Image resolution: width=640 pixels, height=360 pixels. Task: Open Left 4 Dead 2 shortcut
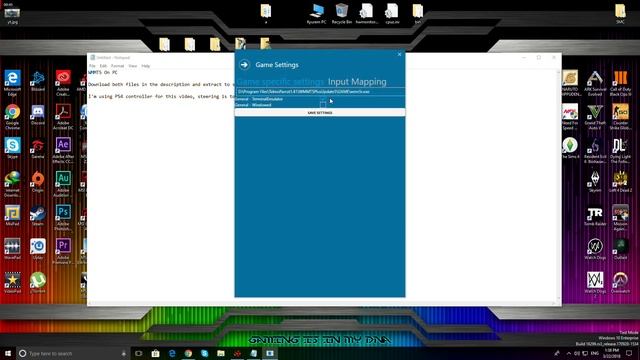[620, 182]
